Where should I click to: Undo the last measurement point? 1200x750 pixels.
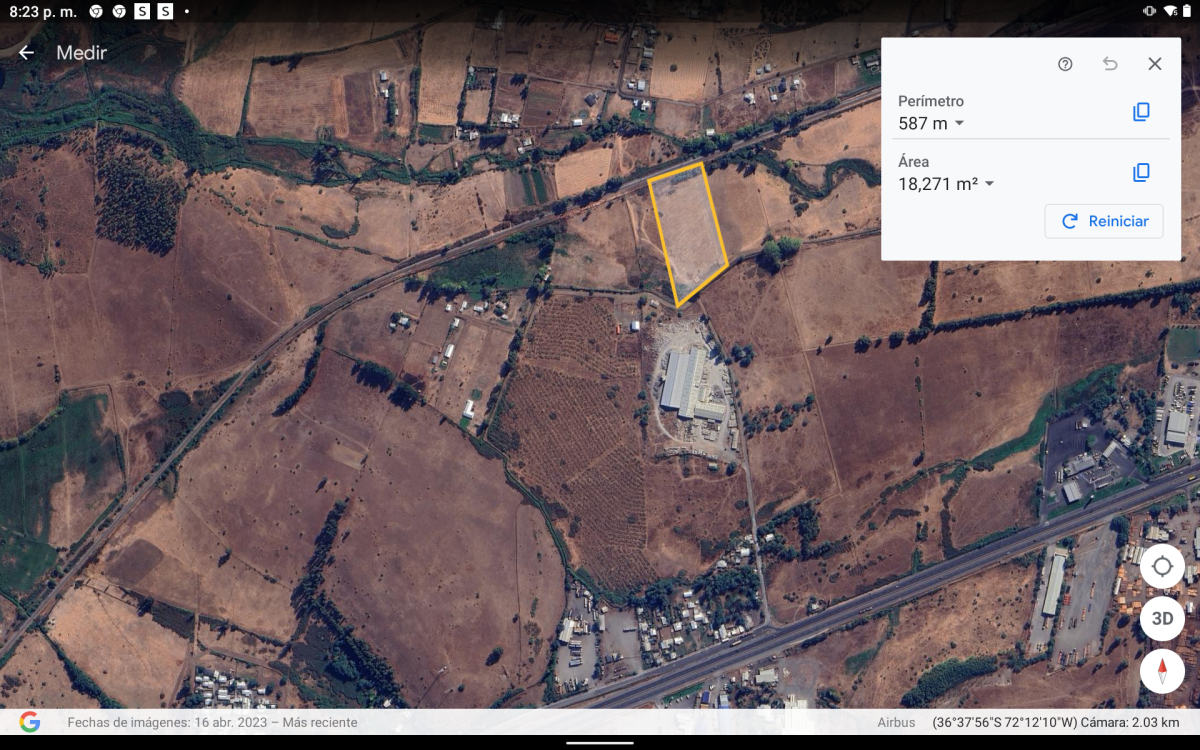tap(1110, 64)
